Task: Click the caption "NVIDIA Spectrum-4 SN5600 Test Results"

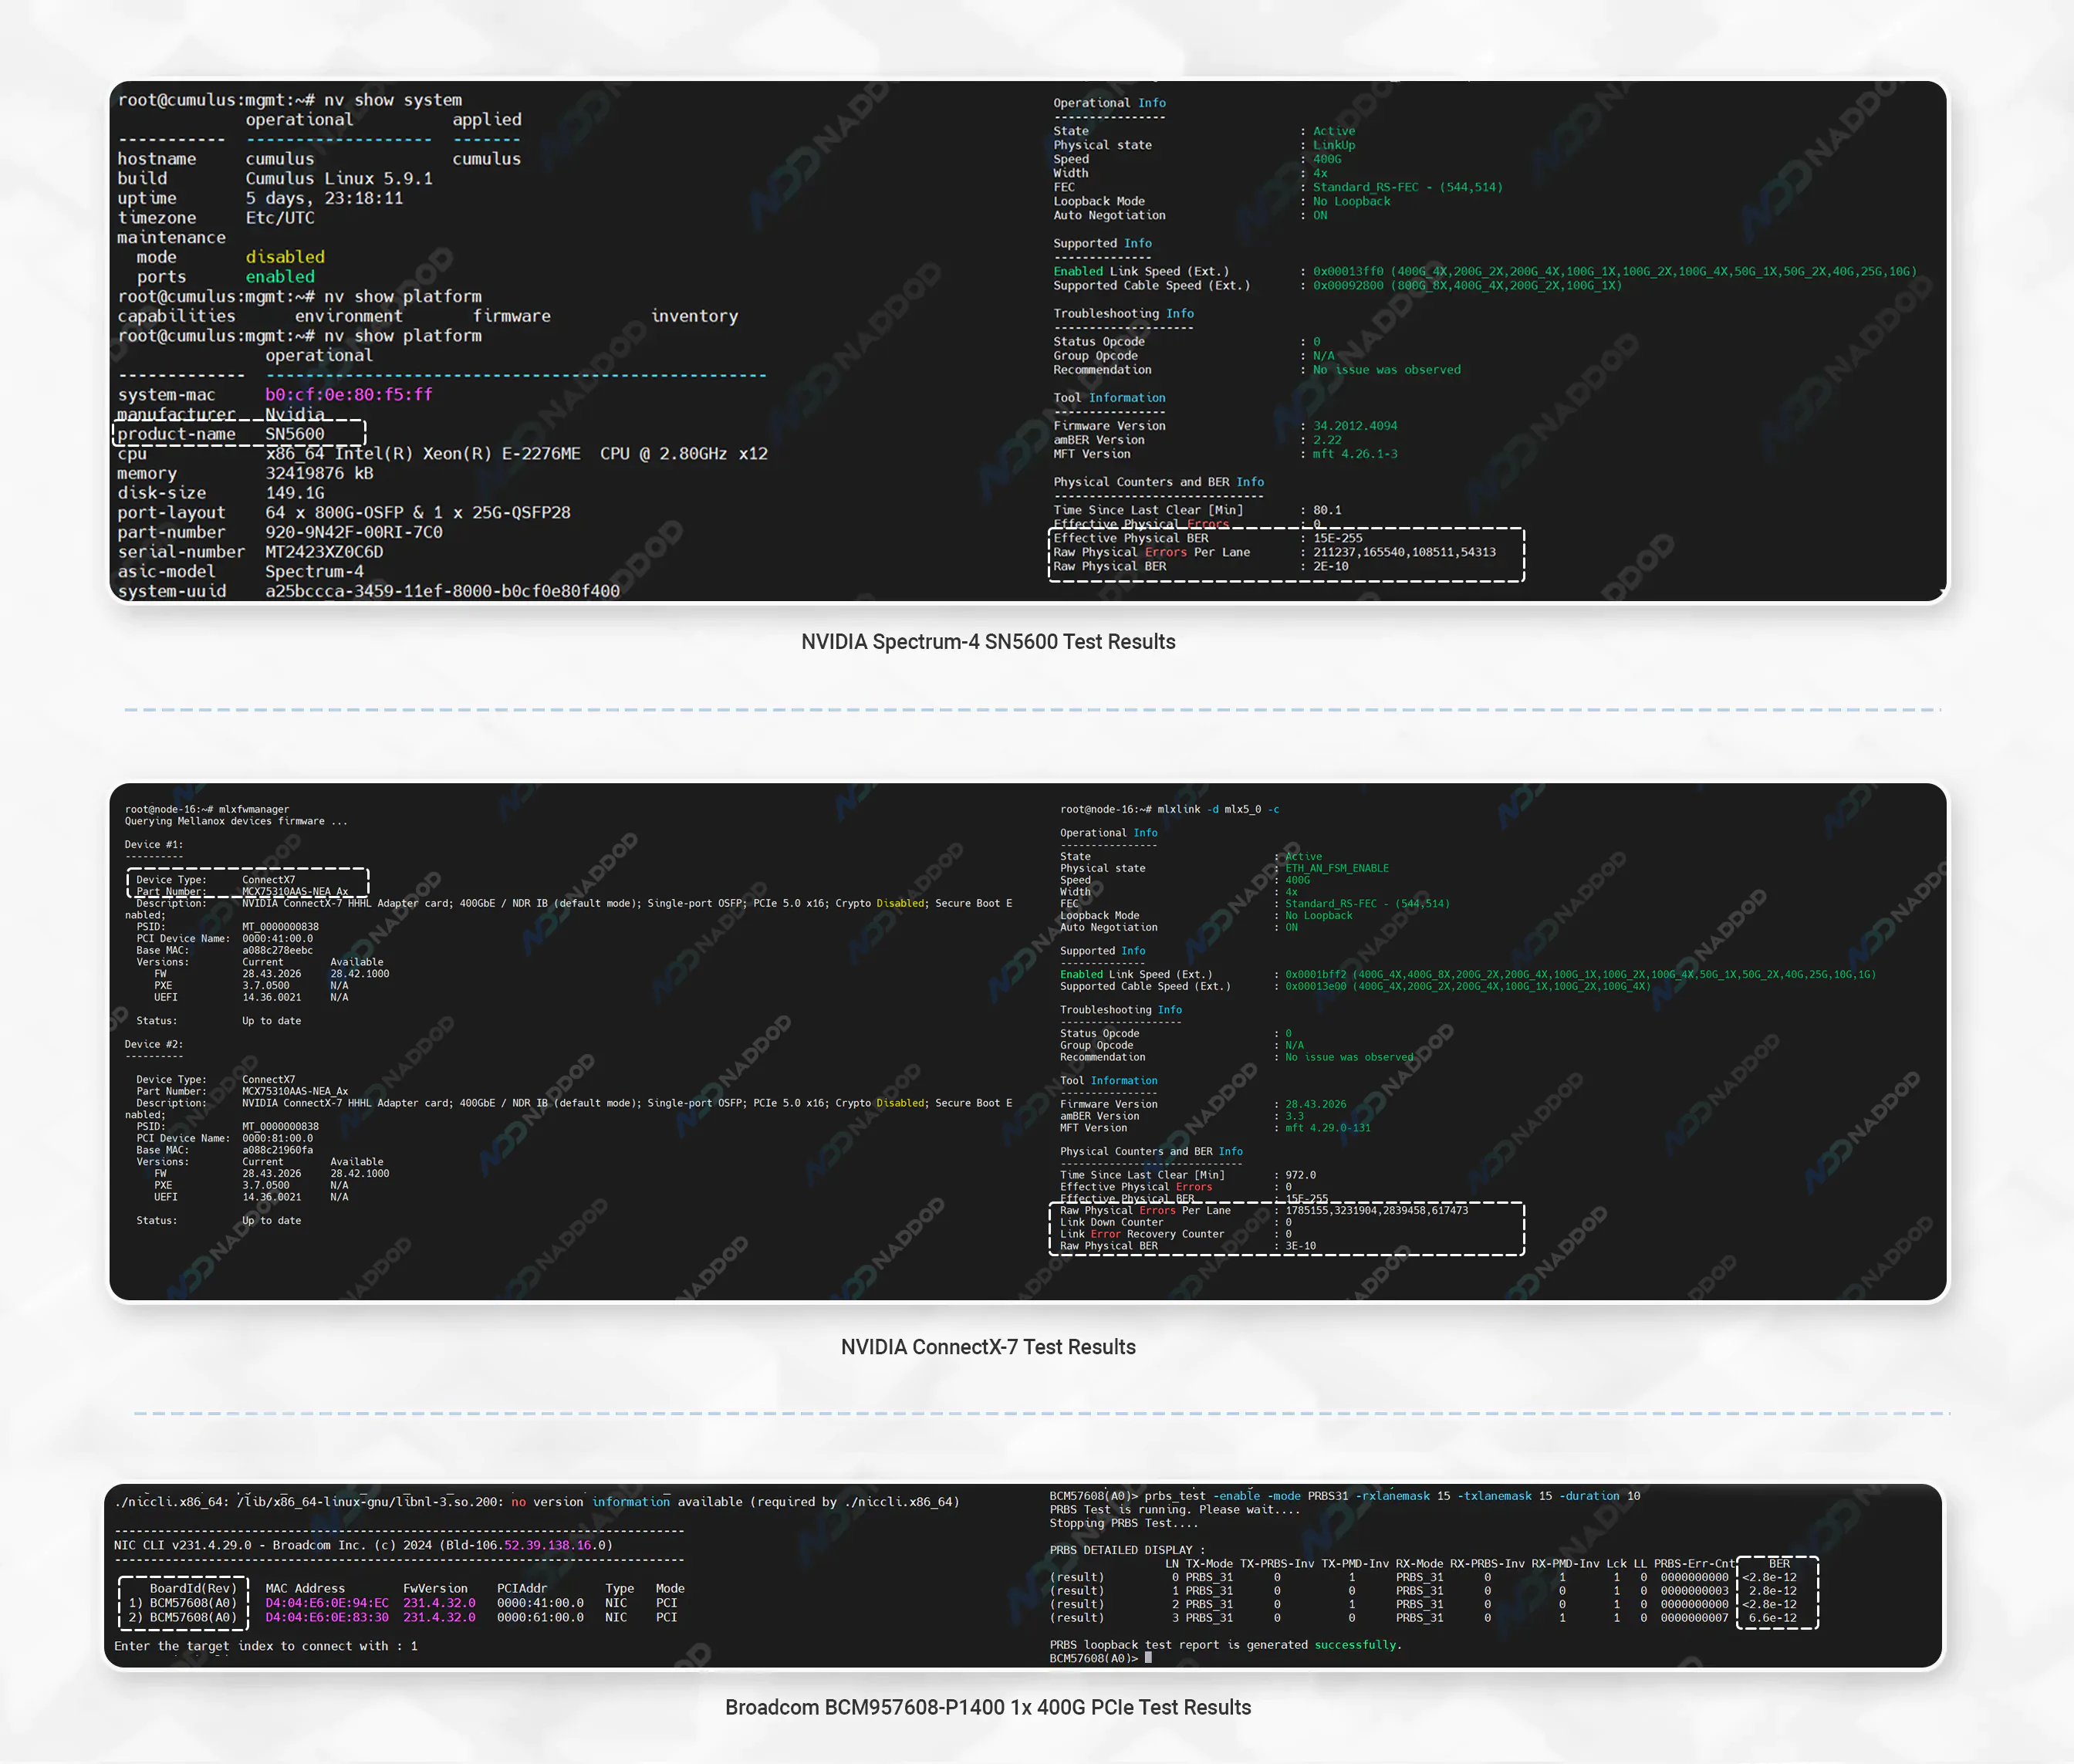Action: click(988, 642)
